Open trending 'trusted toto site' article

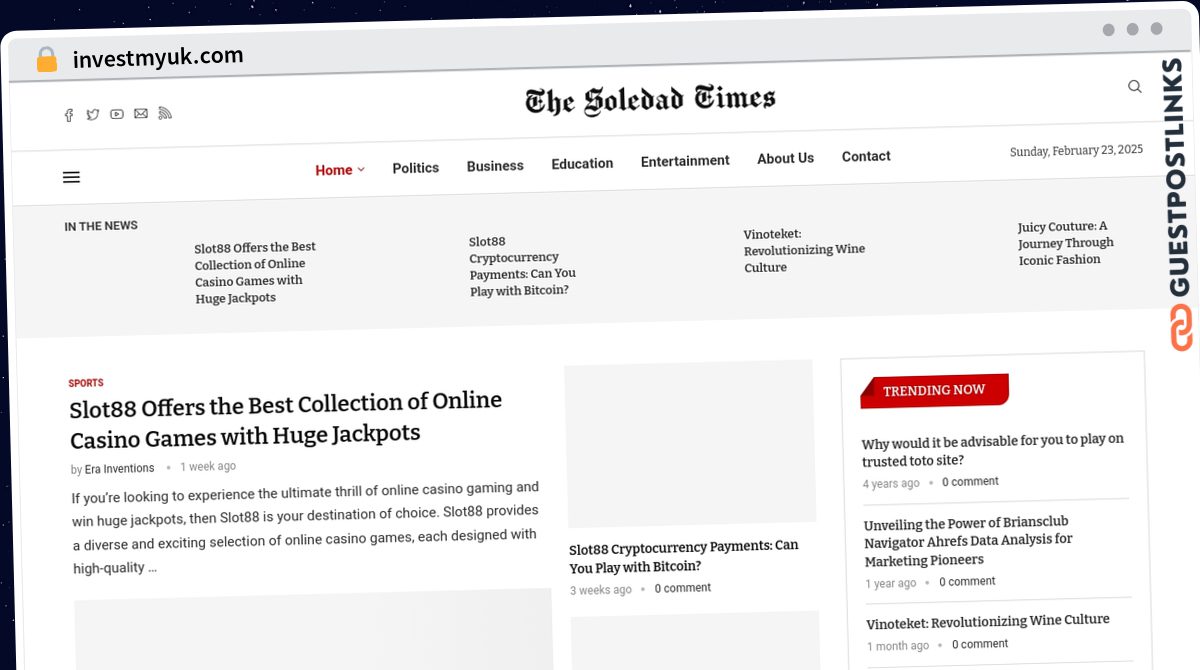pyautogui.click(x=993, y=450)
